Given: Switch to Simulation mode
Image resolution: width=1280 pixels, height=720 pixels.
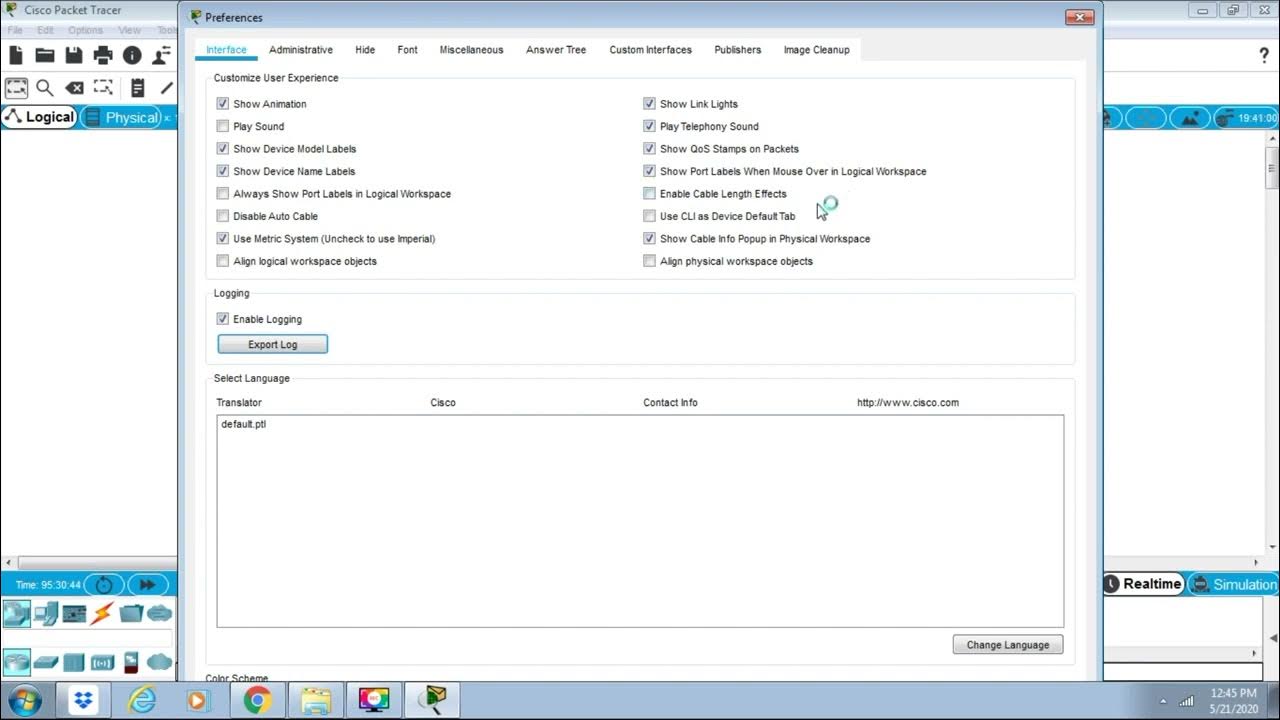Looking at the screenshot, I should 1233,585.
